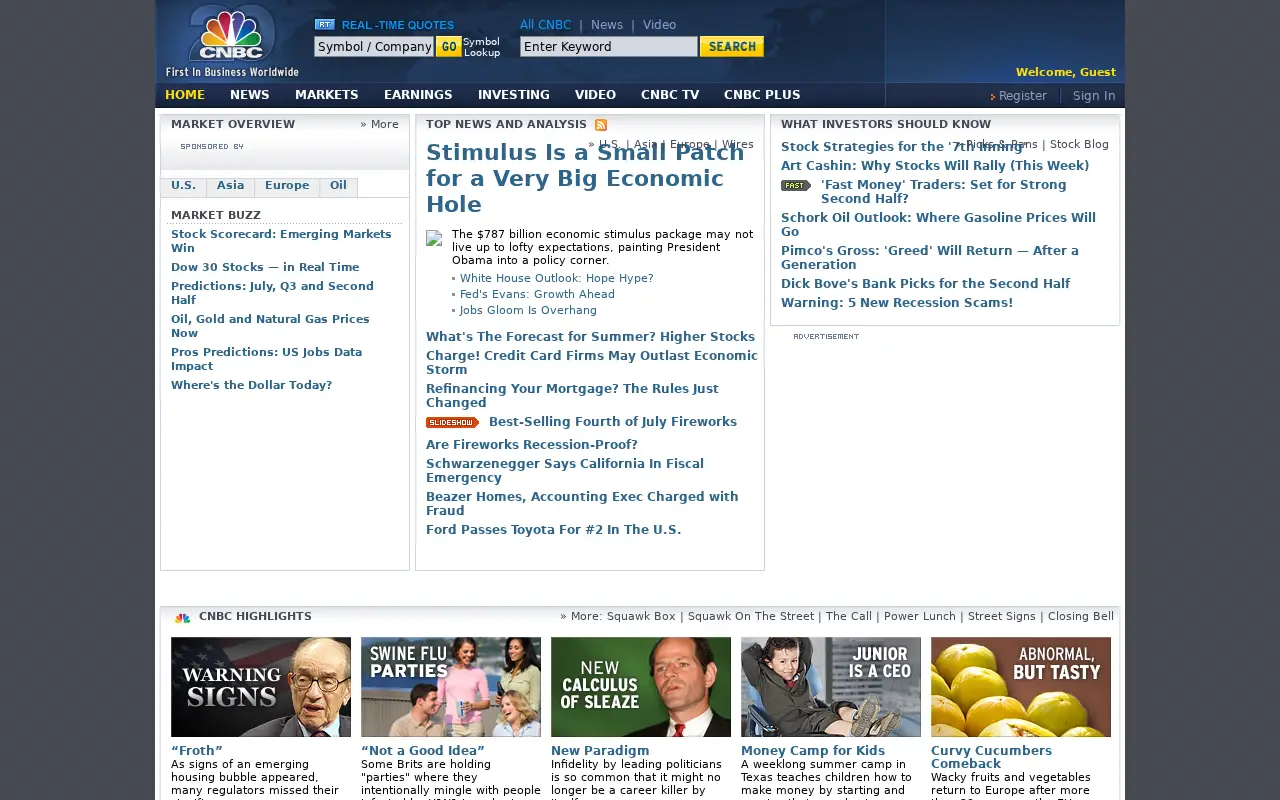Open the MARKETS menu item

(326, 95)
